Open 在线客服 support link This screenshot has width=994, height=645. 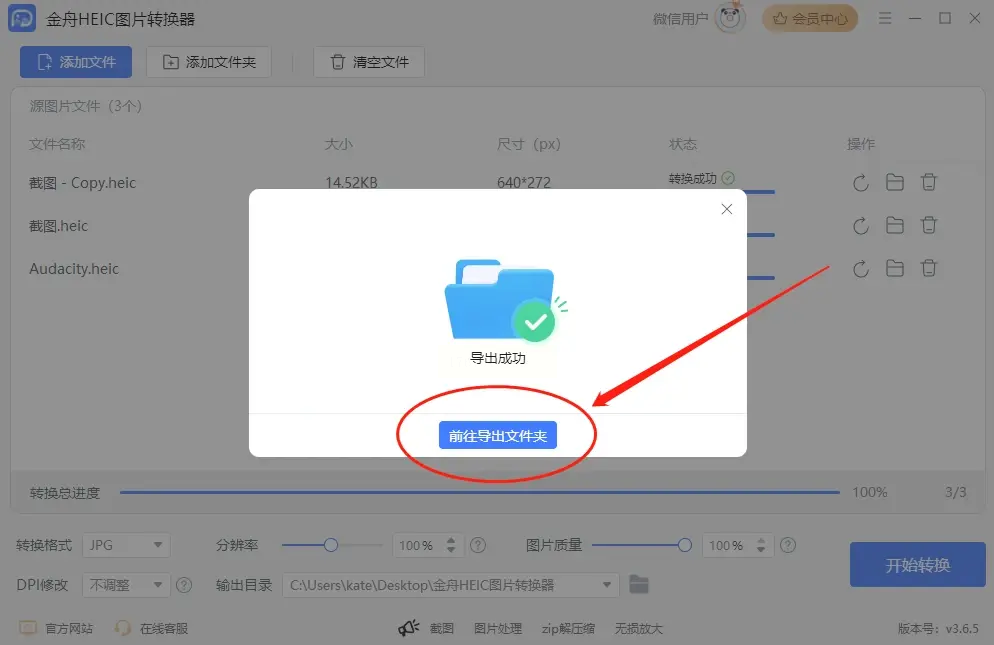164,629
